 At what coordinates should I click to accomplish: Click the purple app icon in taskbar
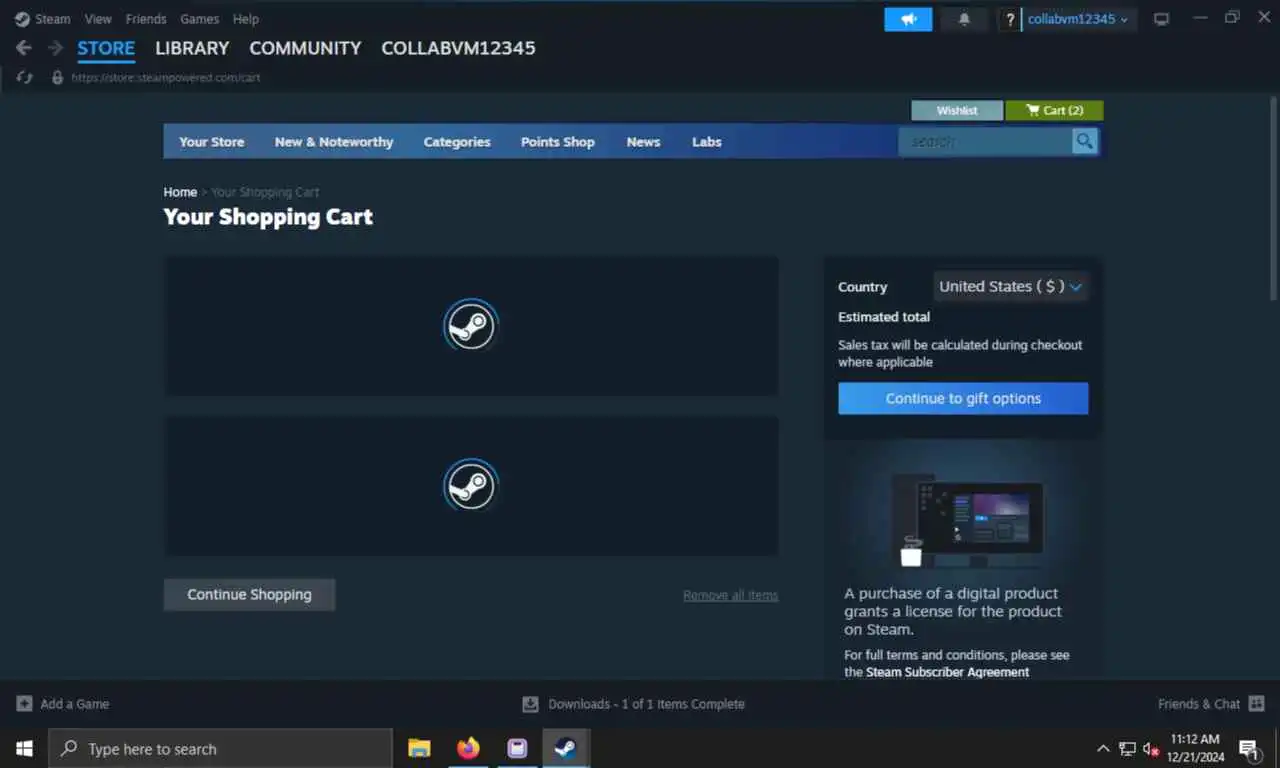(517, 748)
